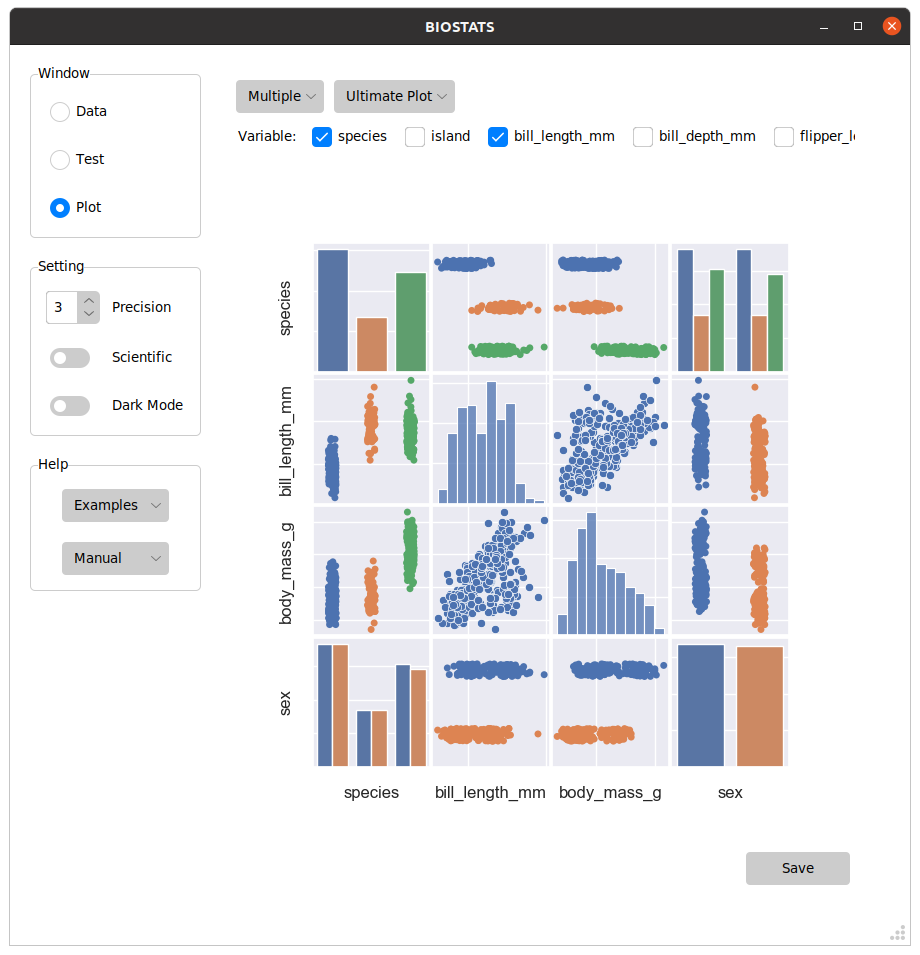Click the bill_length_mm histogram subplot
This screenshot has width=920, height=955.
coord(490,440)
